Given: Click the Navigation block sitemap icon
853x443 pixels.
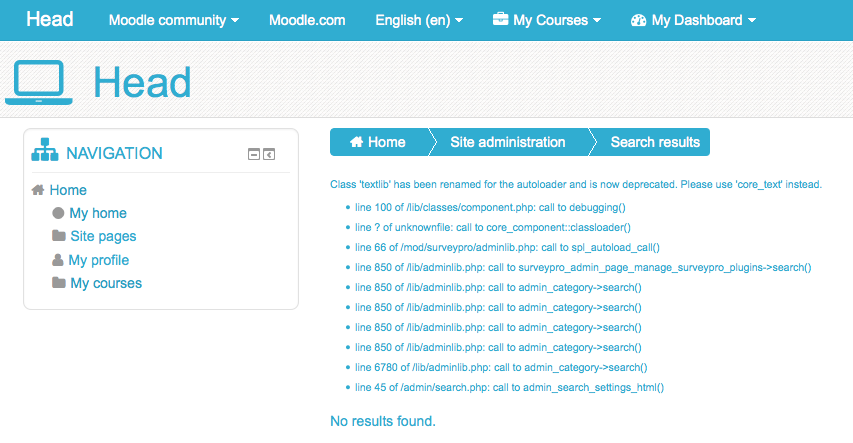Looking at the screenshot, I should [x=45, y=150].
